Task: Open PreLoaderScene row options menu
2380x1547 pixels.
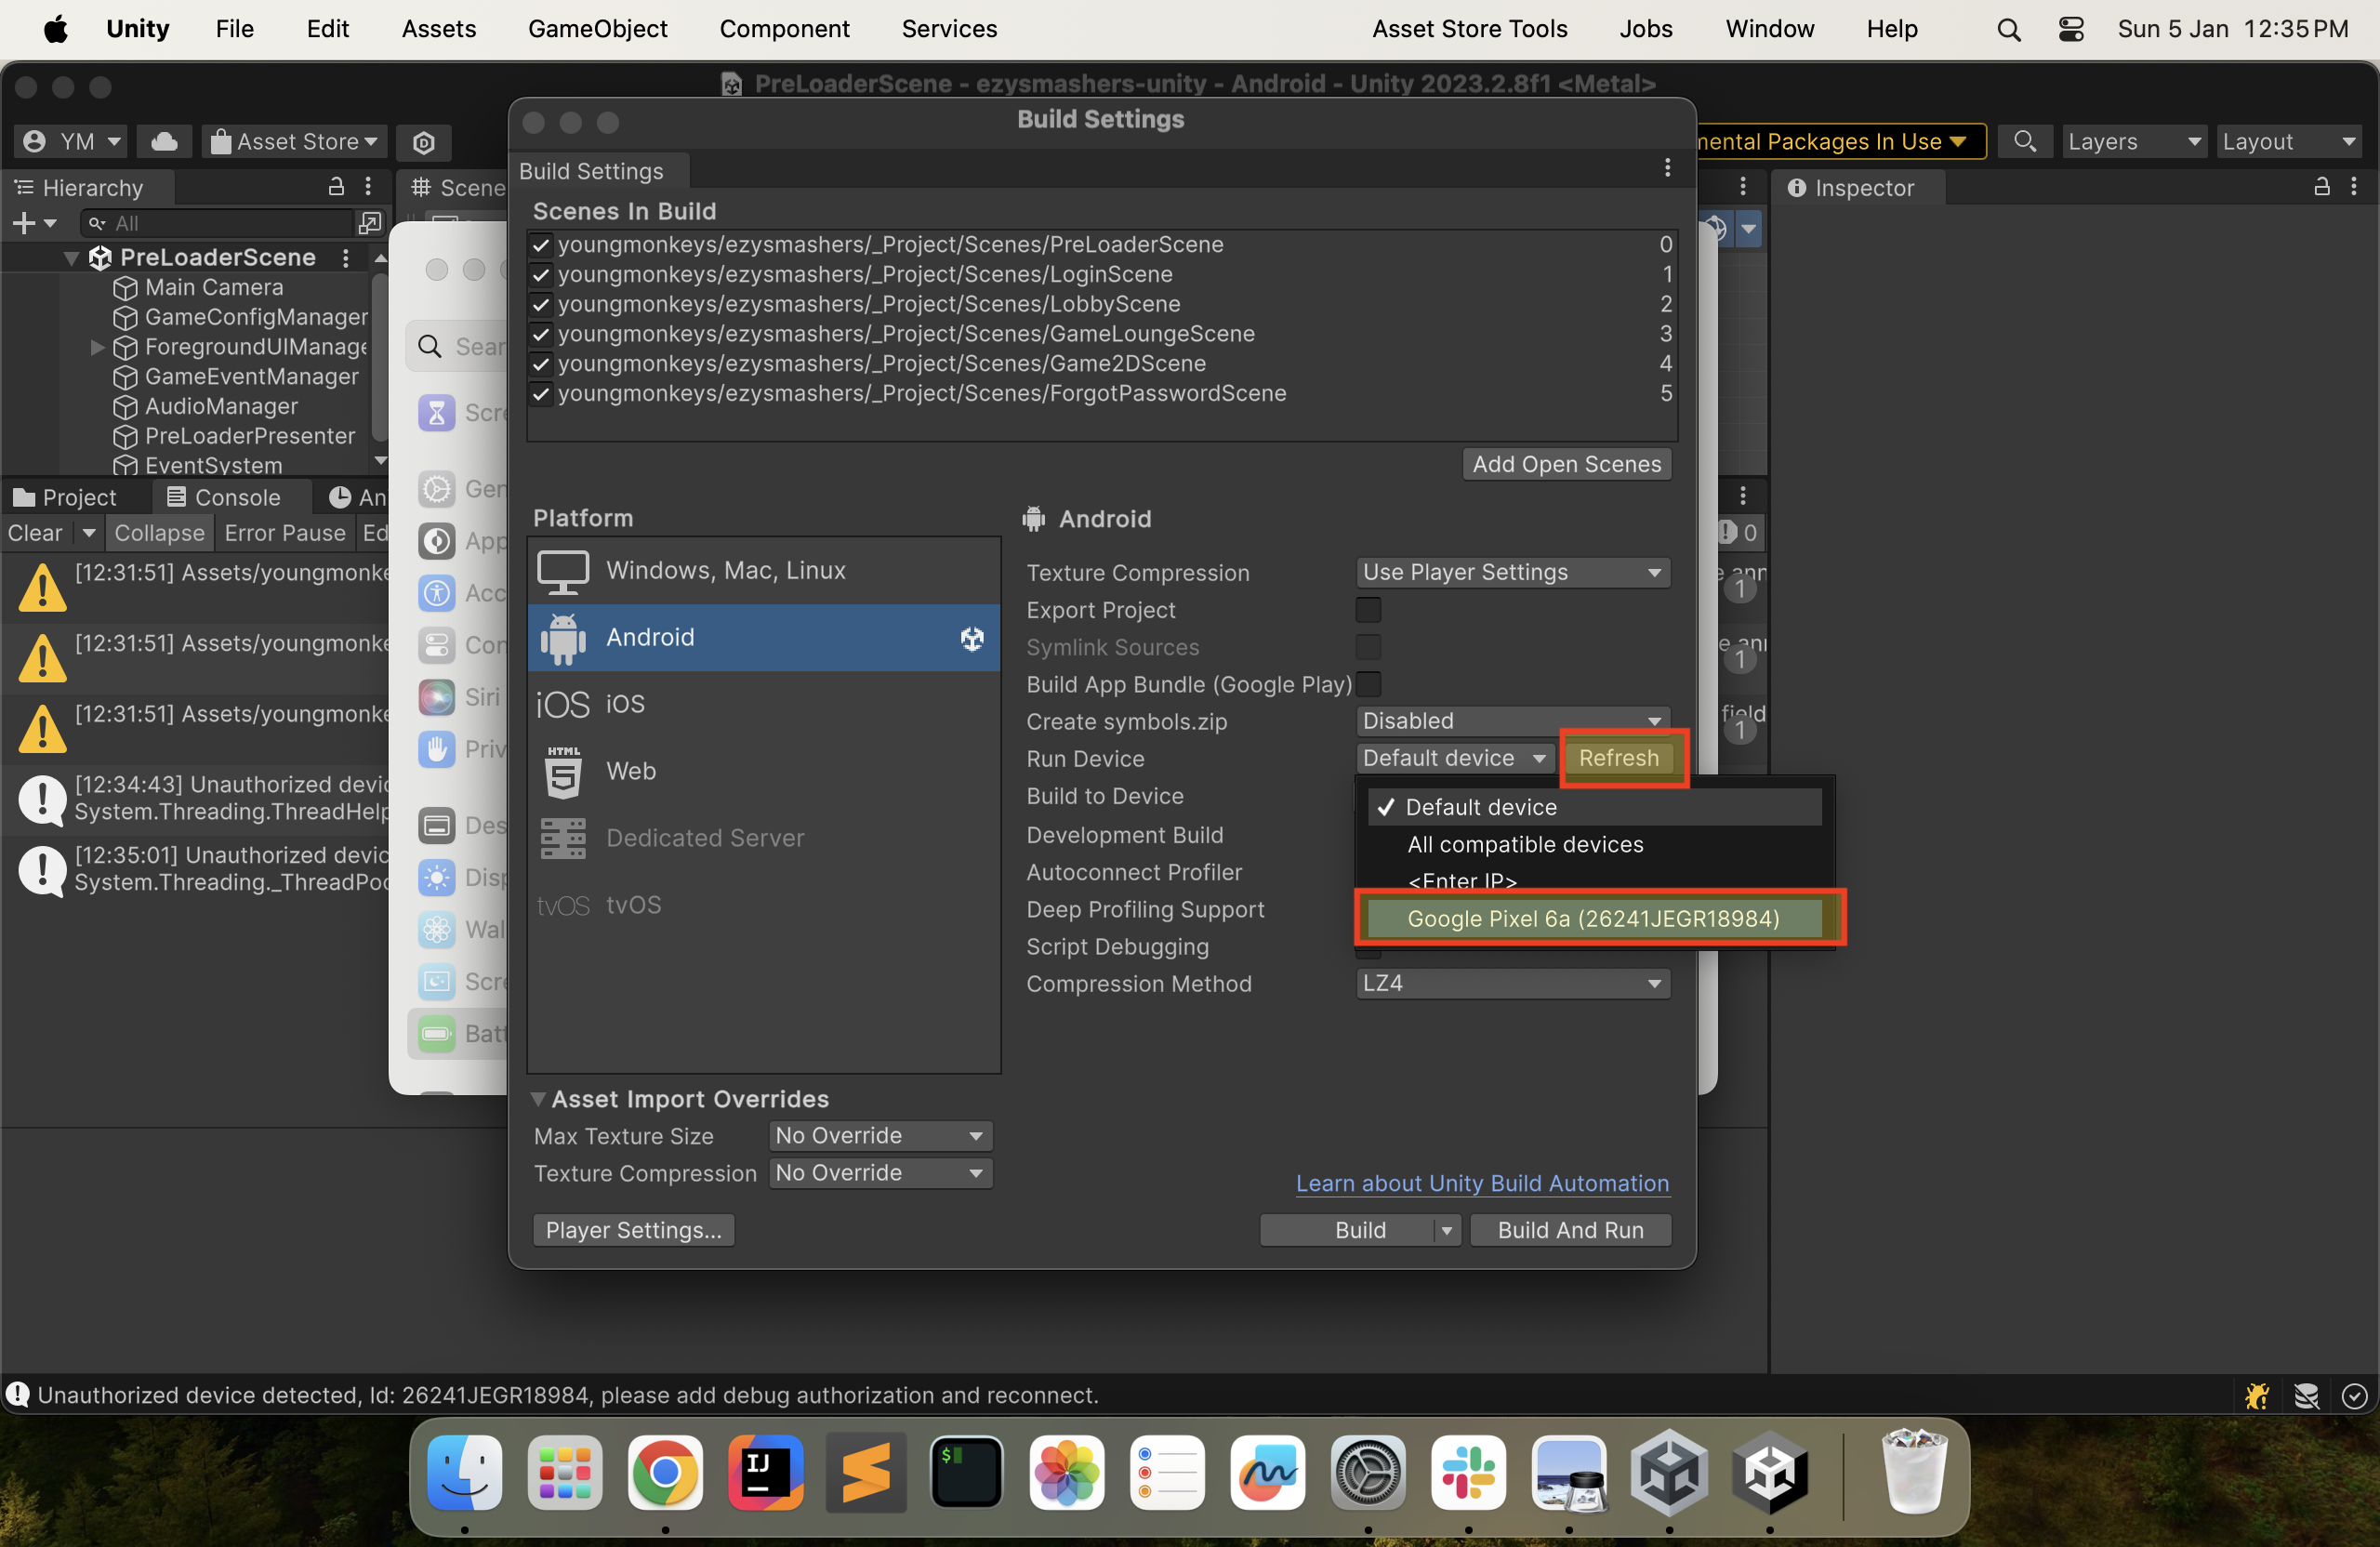Action: pos(346,258)
